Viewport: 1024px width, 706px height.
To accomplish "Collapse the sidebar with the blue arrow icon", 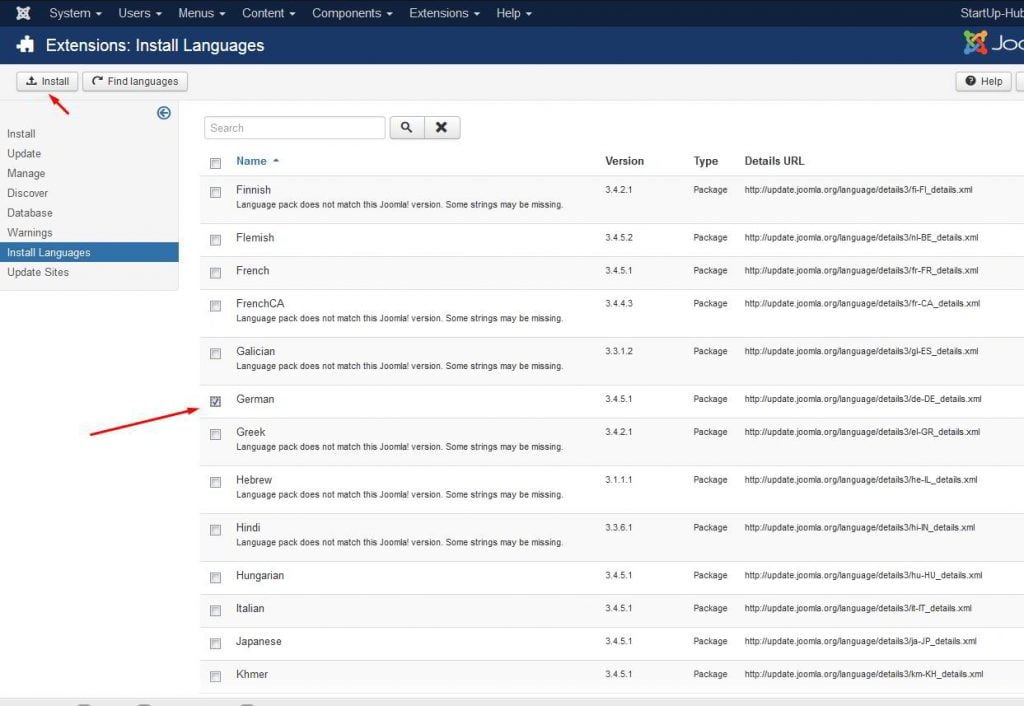I will click(x=164, y=113).
